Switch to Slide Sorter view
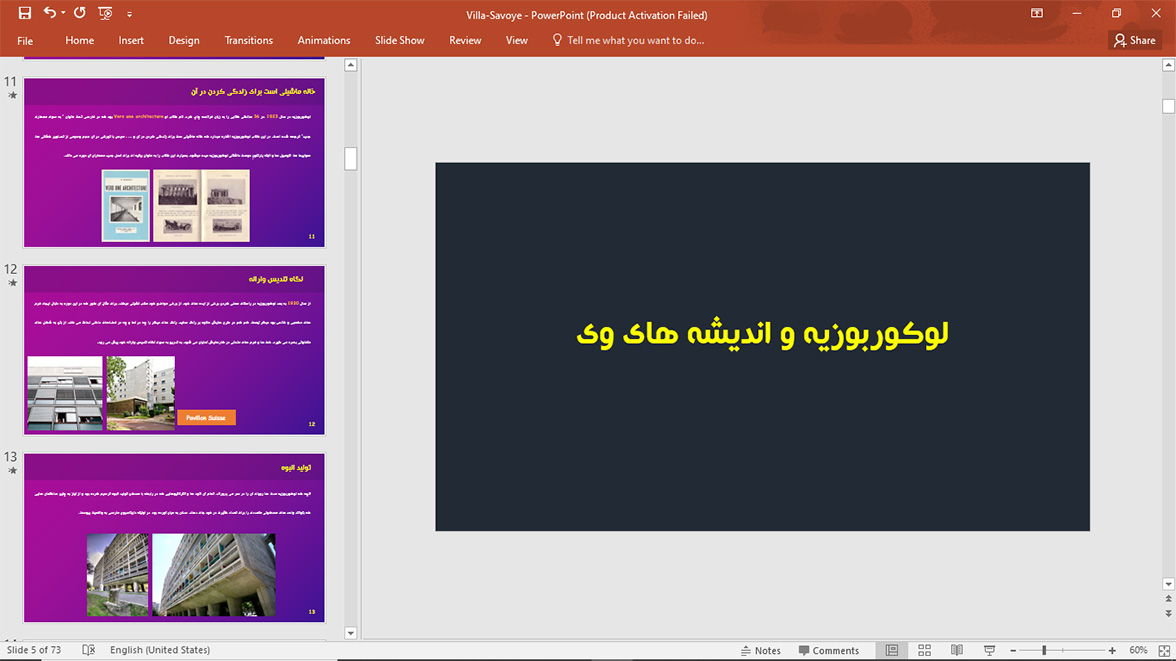The height and width of the screenshot is (661, 1176). [x=924, y=650]
